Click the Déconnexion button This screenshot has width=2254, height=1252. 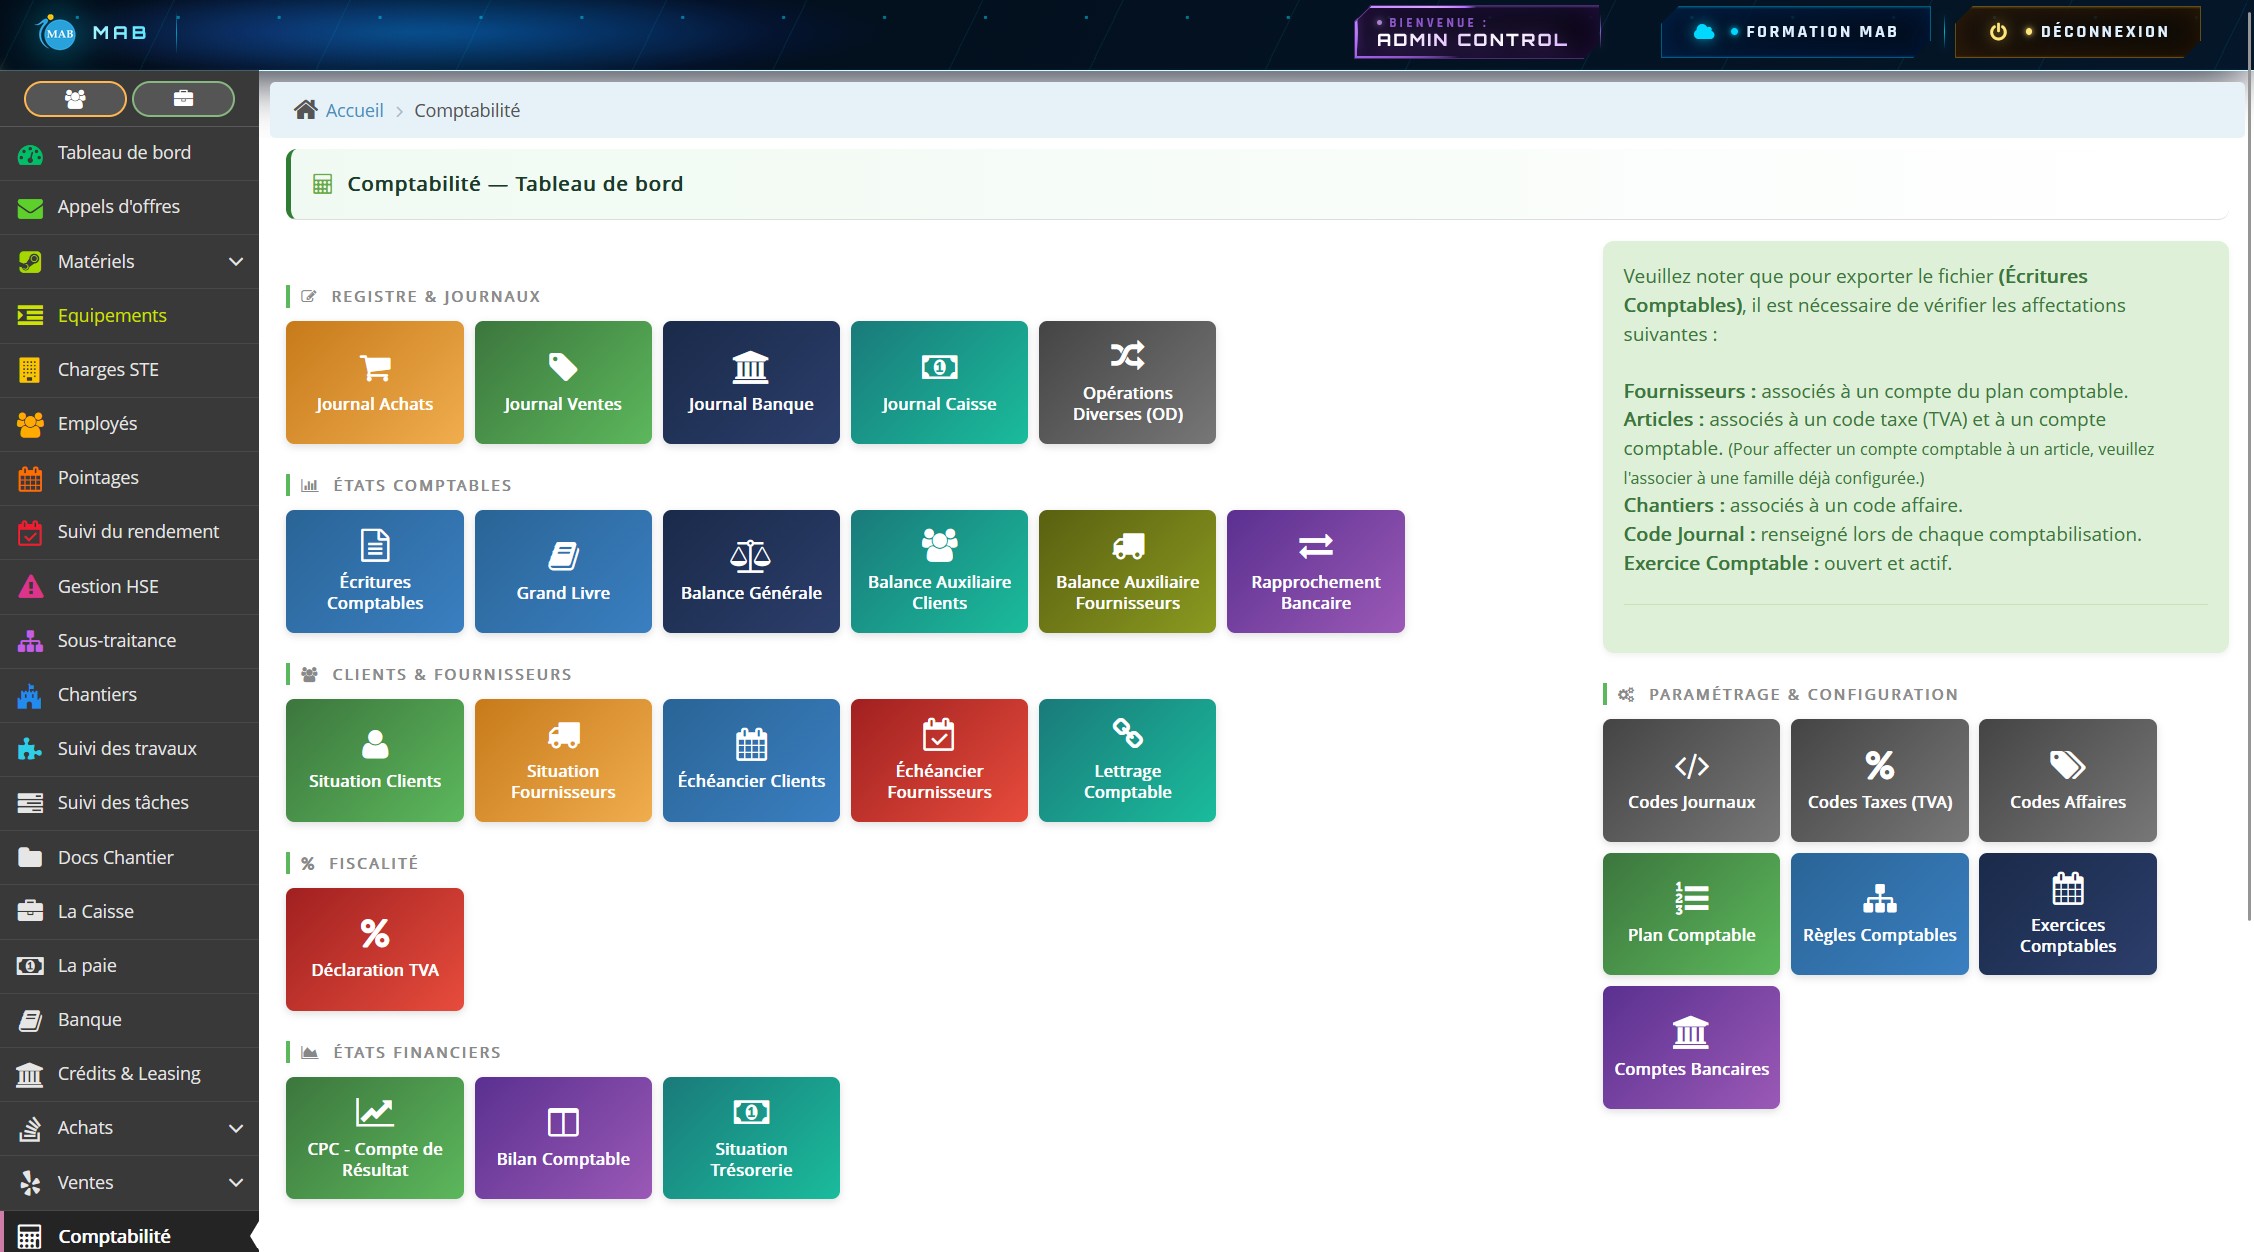coord(2080,32)
